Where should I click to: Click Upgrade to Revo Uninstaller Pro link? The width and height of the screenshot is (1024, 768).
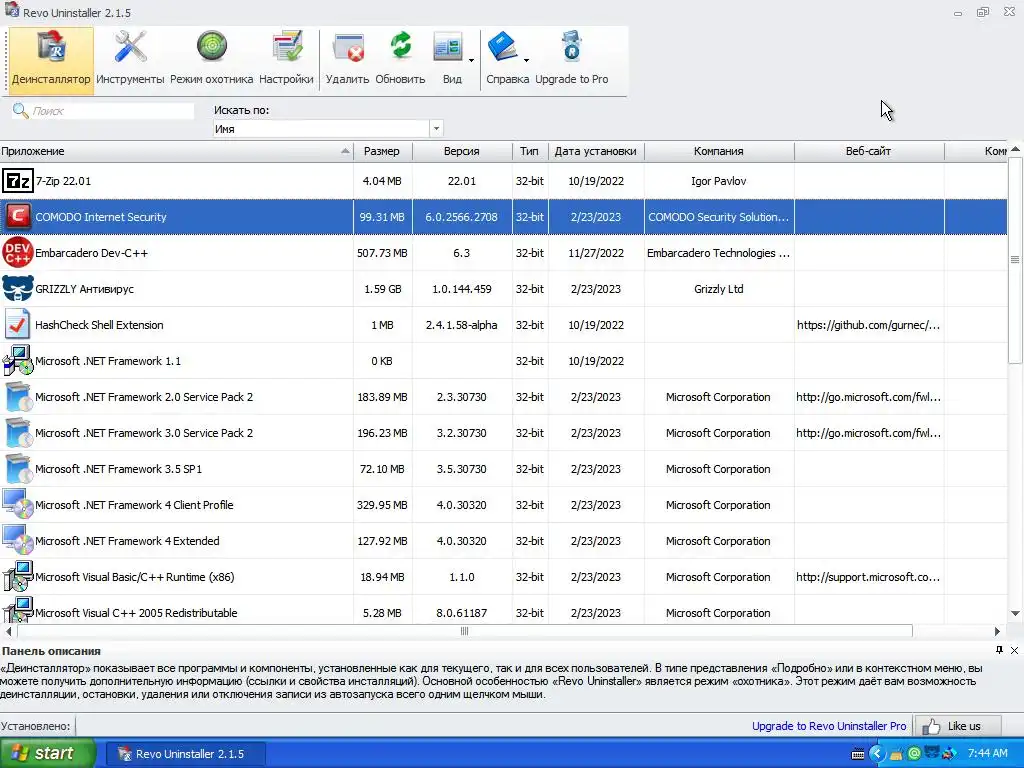coord(829,726)
